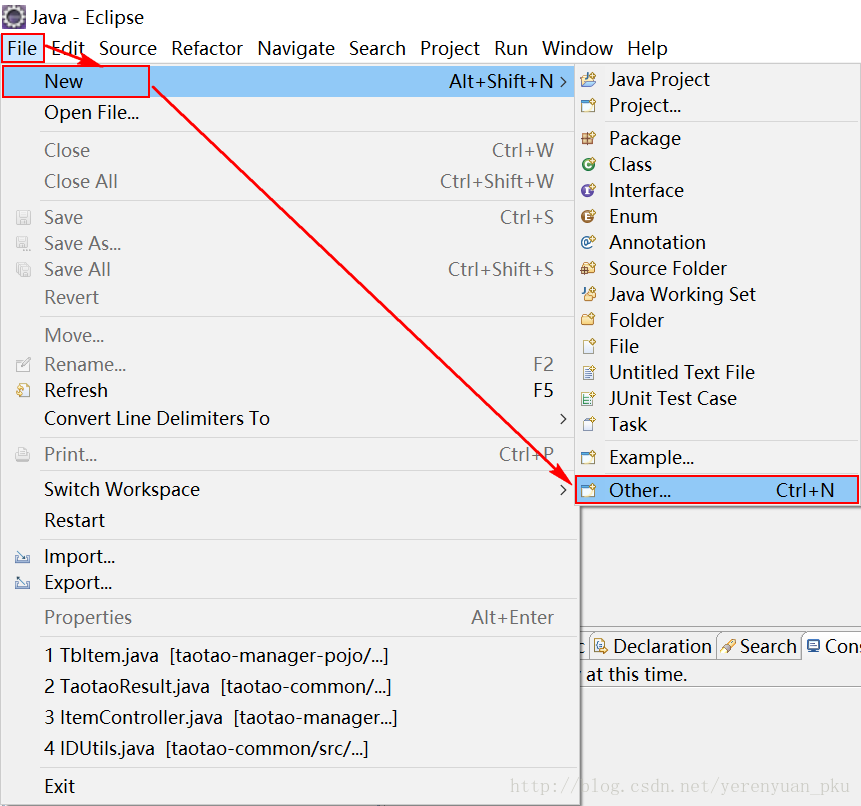Select Class in the New submenu
The image size is (861, 806).
[x=717, y=164]
